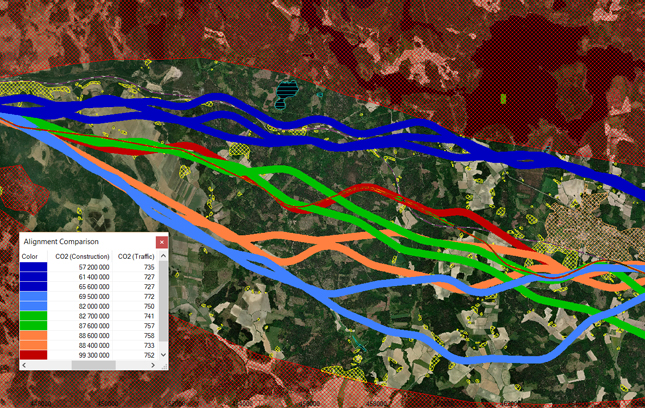Click traffic value 750

click(x=149, y=306)
